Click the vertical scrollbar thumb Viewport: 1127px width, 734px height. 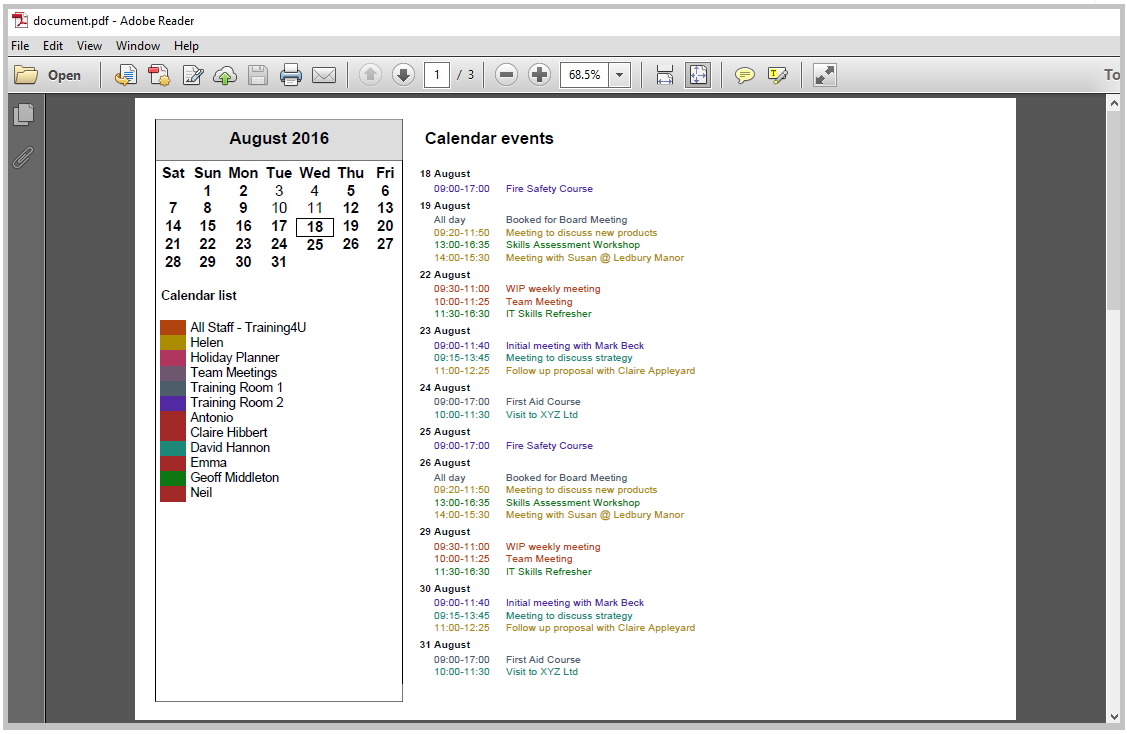1114,211
